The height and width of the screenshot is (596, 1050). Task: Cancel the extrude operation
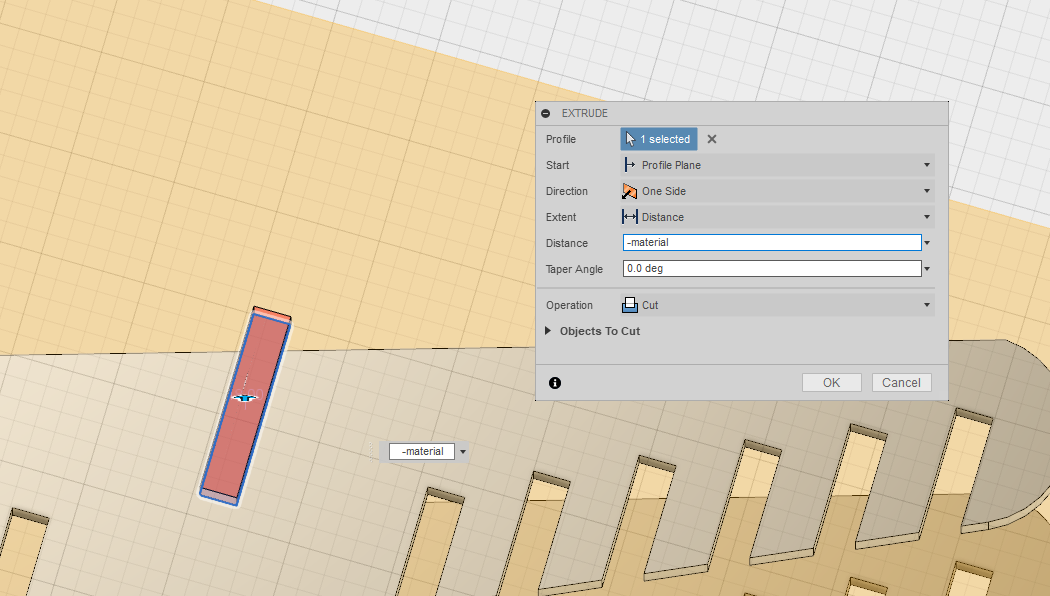tap(901, 382)
